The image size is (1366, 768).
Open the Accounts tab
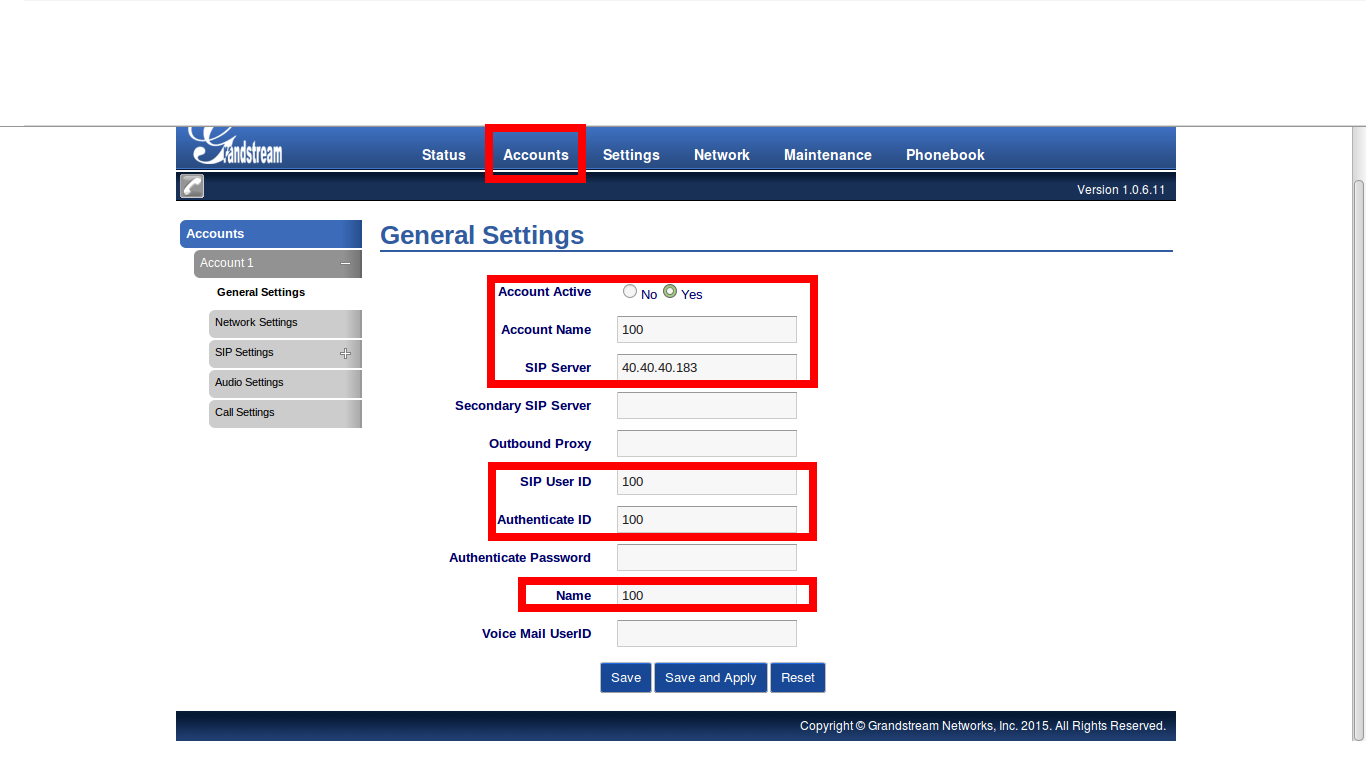click(x=536, y=155)
